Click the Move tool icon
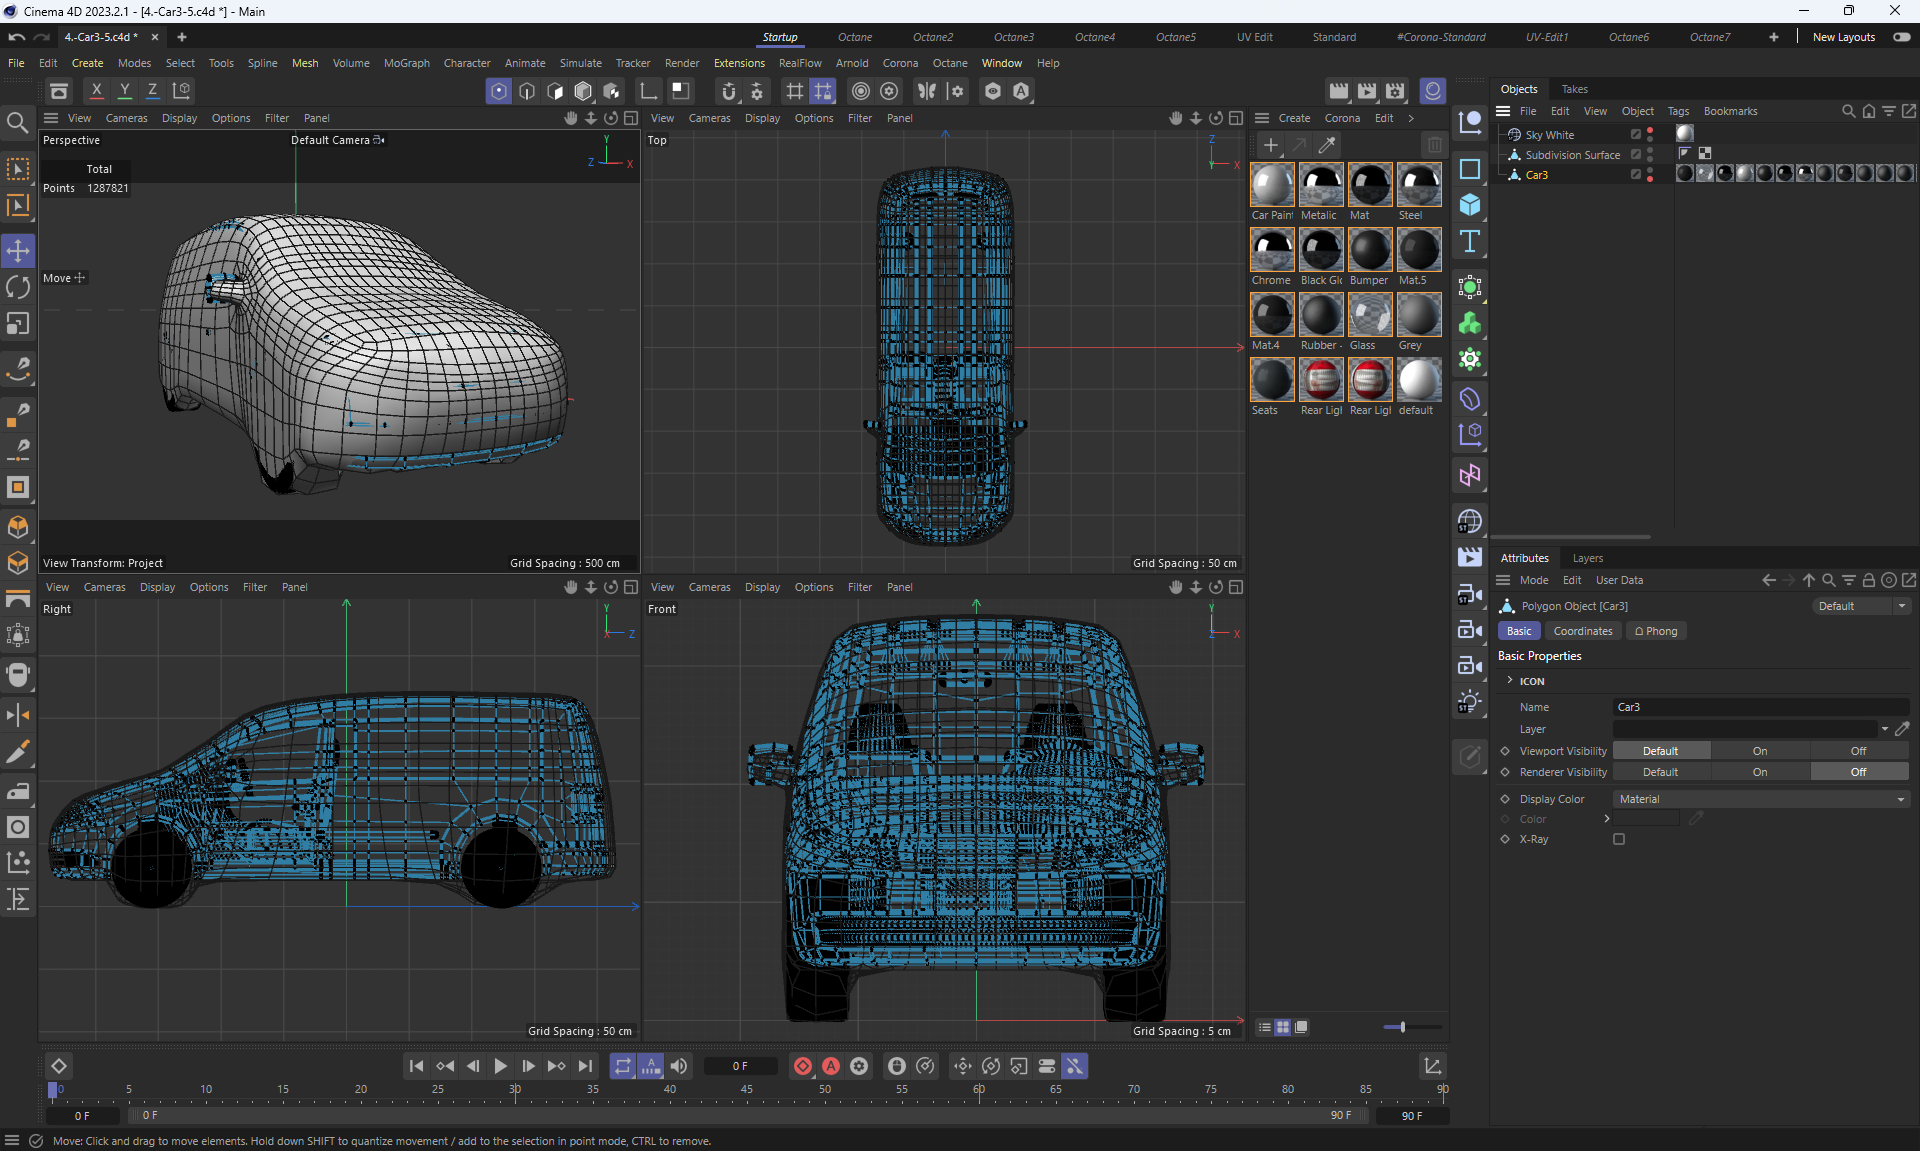The width and height of the screenshot is (1920, 1151). pos(18,250)
